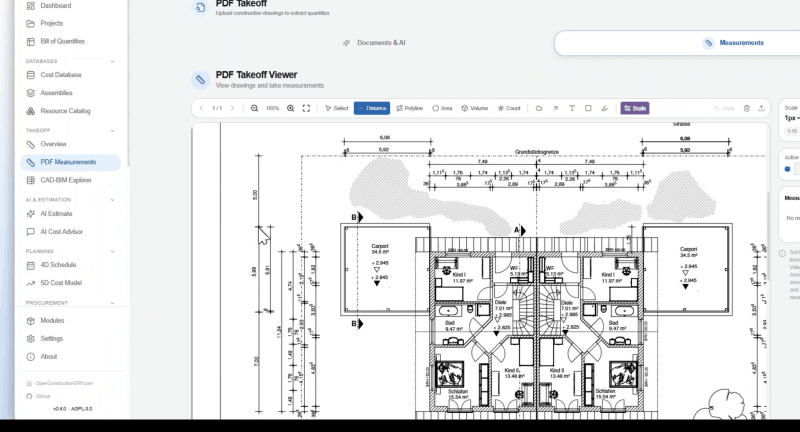Click the About info icon

31,357
